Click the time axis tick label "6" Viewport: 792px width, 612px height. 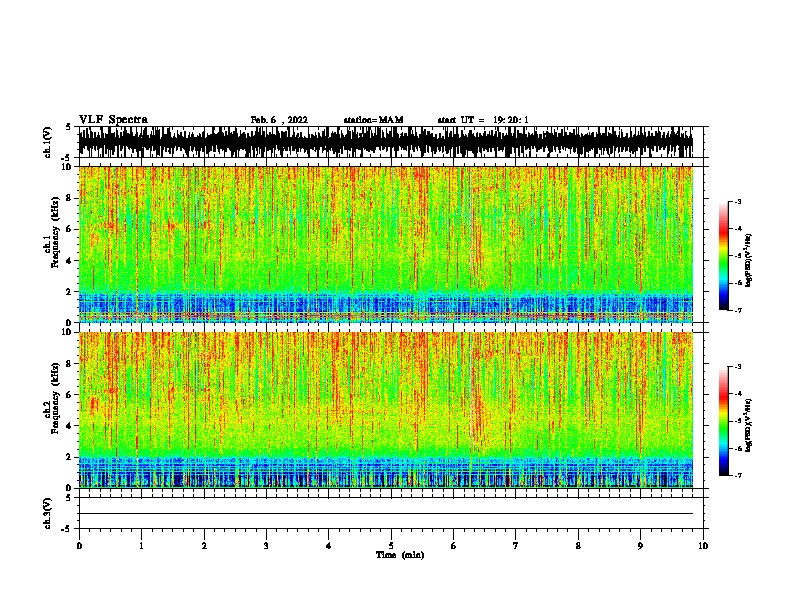(x=454, y=545)
